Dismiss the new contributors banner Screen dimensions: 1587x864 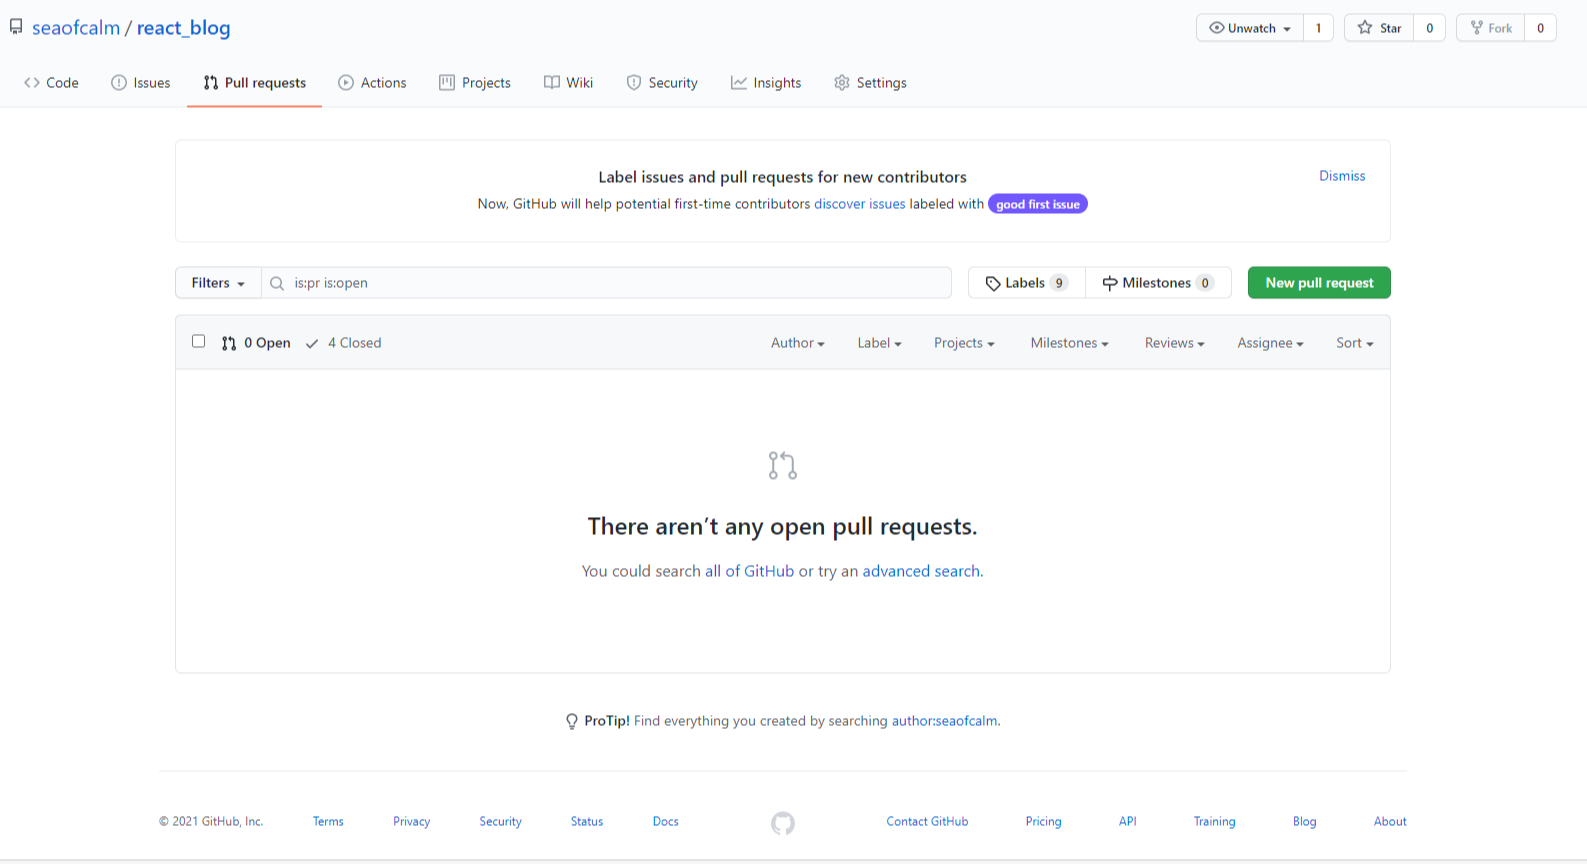click(1342, 176)
